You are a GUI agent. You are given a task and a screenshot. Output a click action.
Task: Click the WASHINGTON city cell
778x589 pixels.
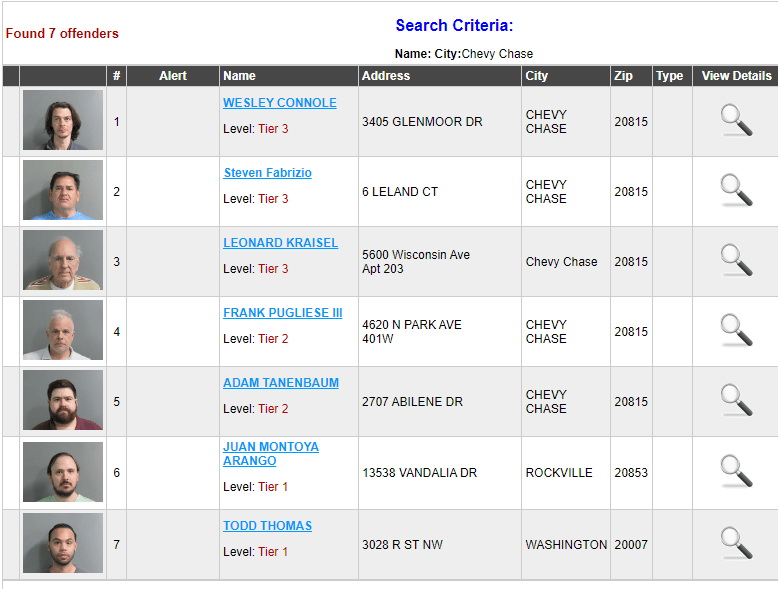coord(566,544)
